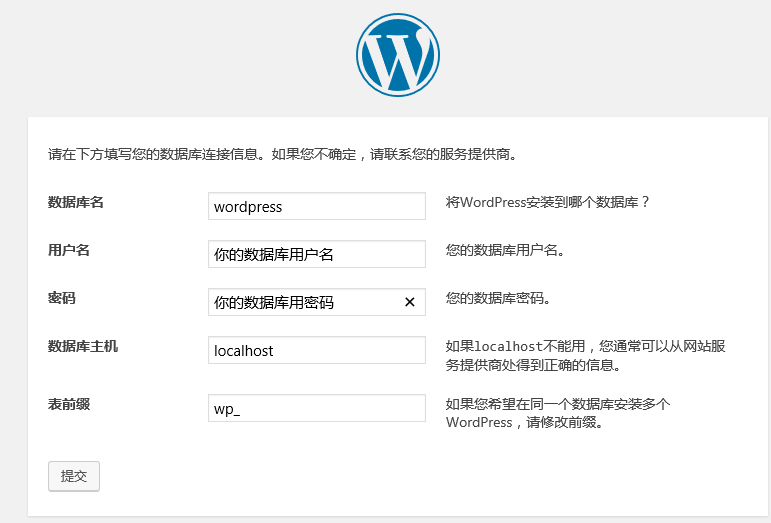Image resolution: width=771 pixels, height=523 pixels.
Task: Click the 表前缀 label
Action: 69,404
